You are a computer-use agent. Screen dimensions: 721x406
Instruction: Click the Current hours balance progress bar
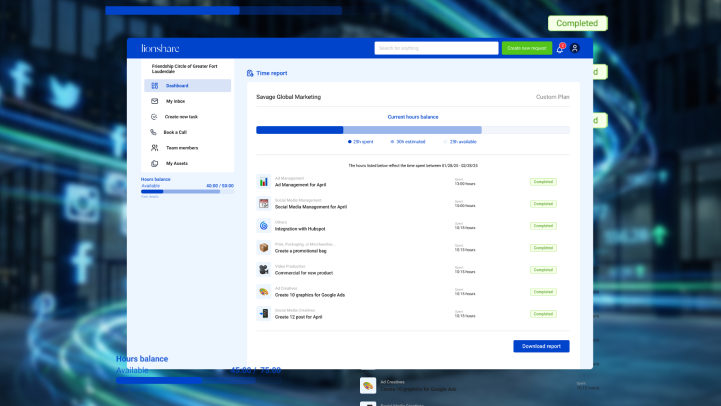coord(412,130)
